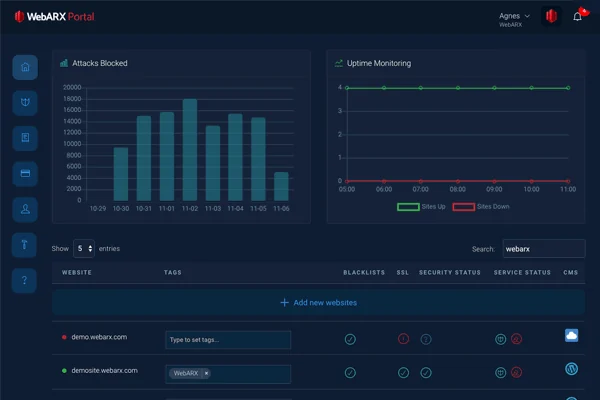Image resolution: width=600 pixels, height=400 pixels.
Task: Click the Attacks Blocked panel title
Action: (x=100, y=63)
